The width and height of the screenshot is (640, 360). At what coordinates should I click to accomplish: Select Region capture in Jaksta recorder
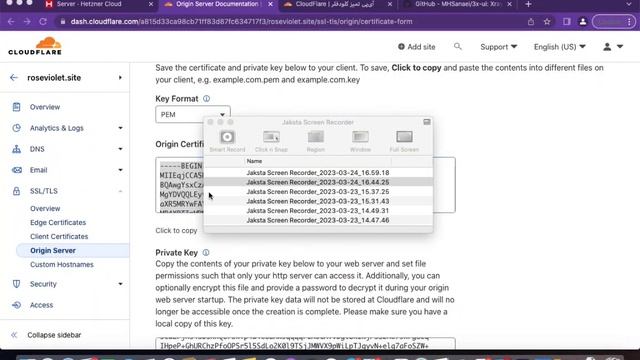tap(316, 141)
